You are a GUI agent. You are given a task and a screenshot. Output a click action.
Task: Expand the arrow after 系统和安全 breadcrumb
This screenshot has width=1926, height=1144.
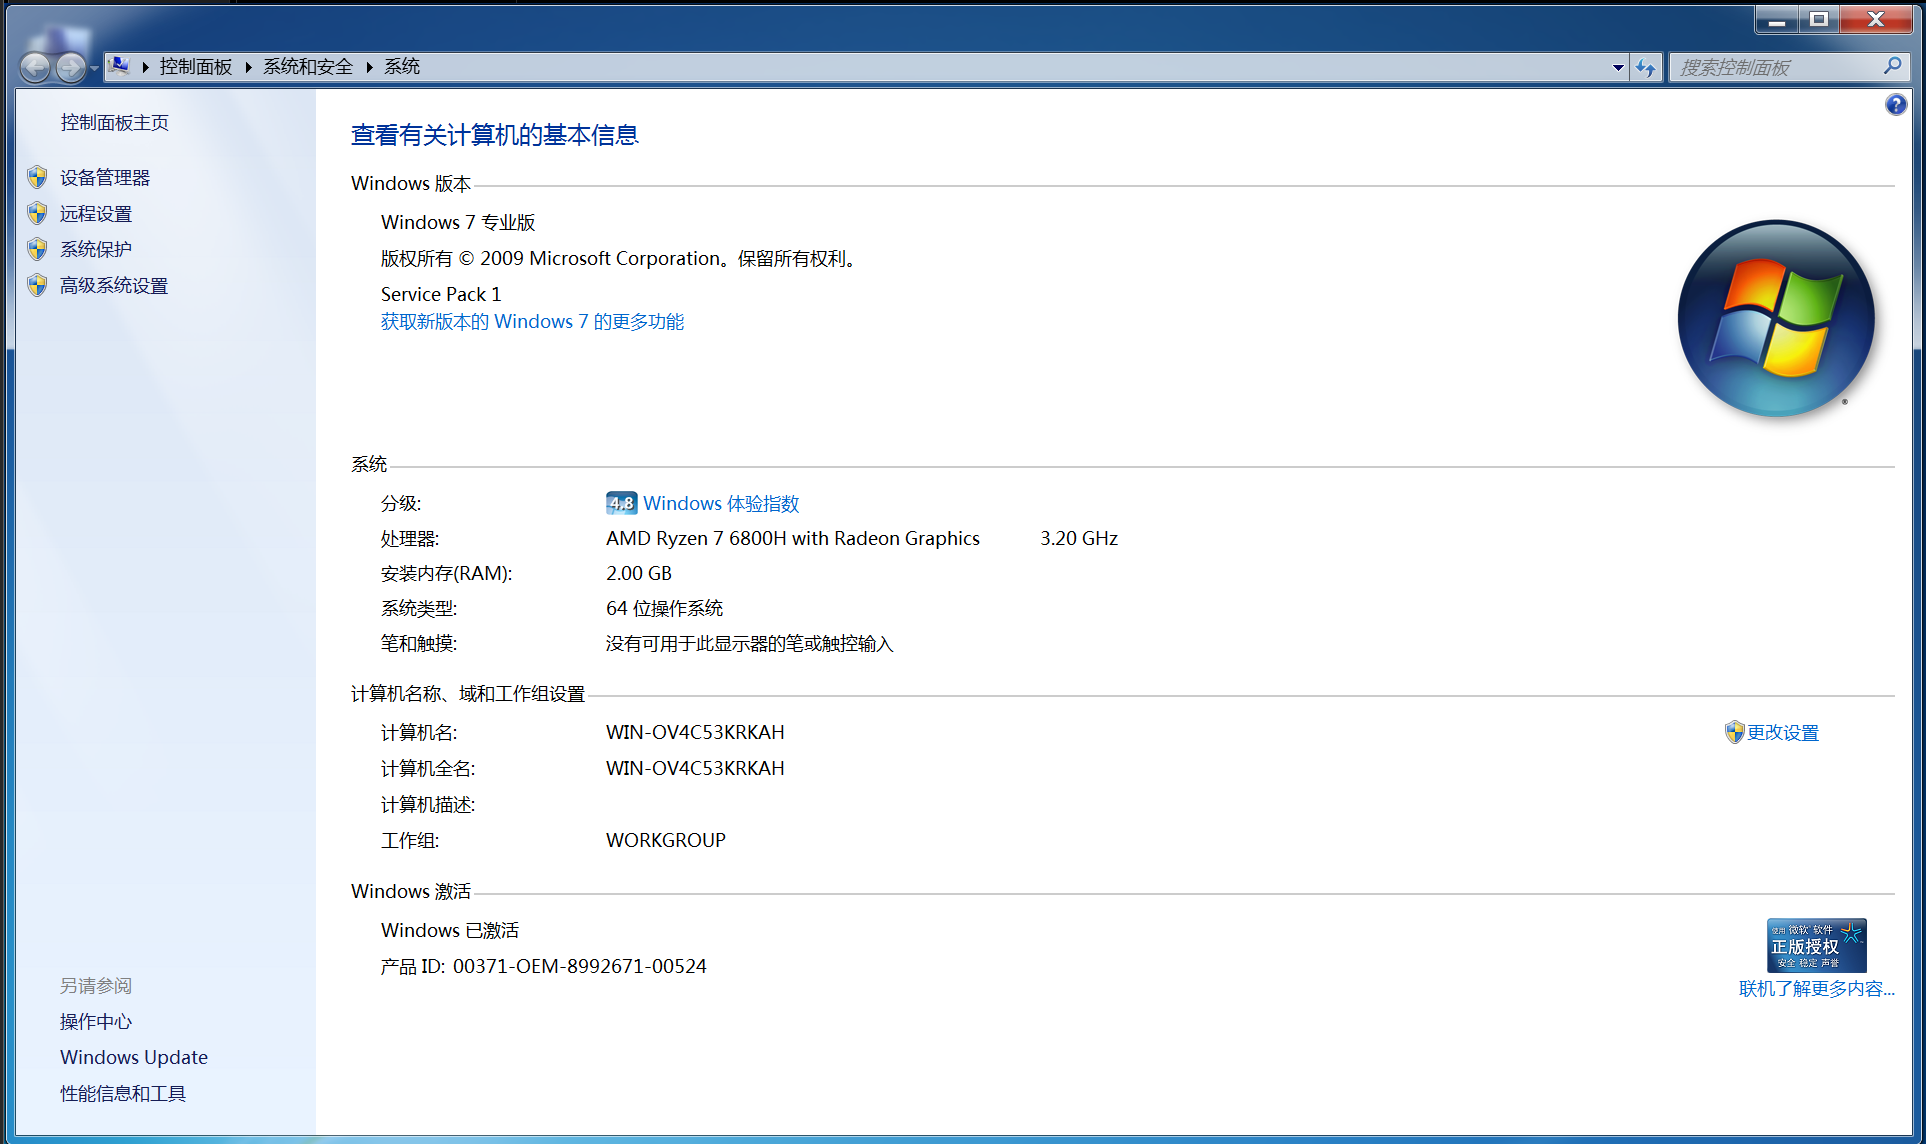pyautogui.click(x=369, y=67)
